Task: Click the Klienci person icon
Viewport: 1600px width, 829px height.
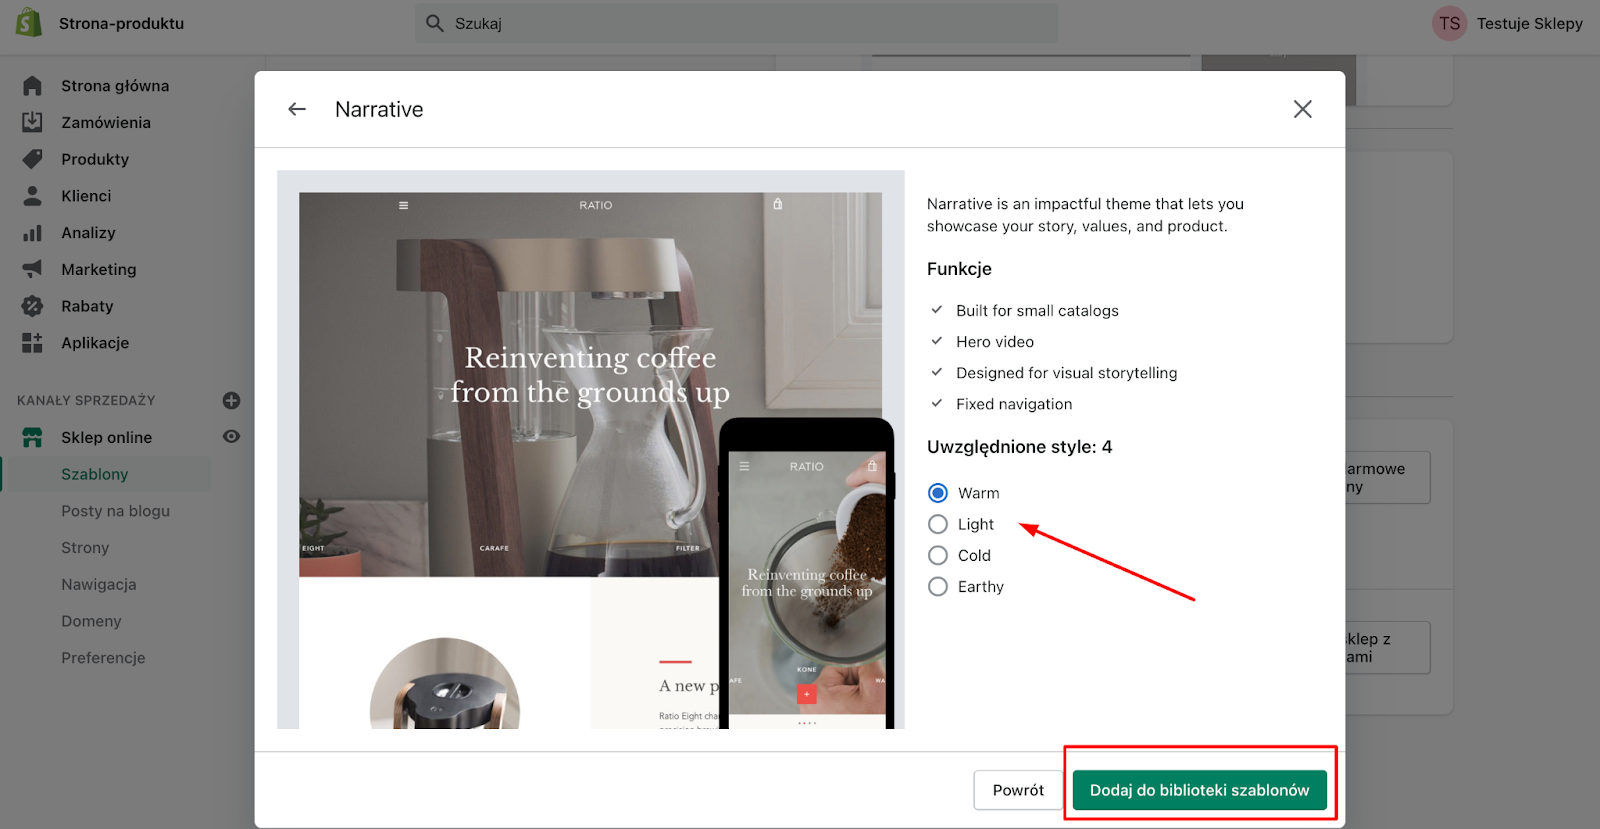Action: [x=32, y=196]
